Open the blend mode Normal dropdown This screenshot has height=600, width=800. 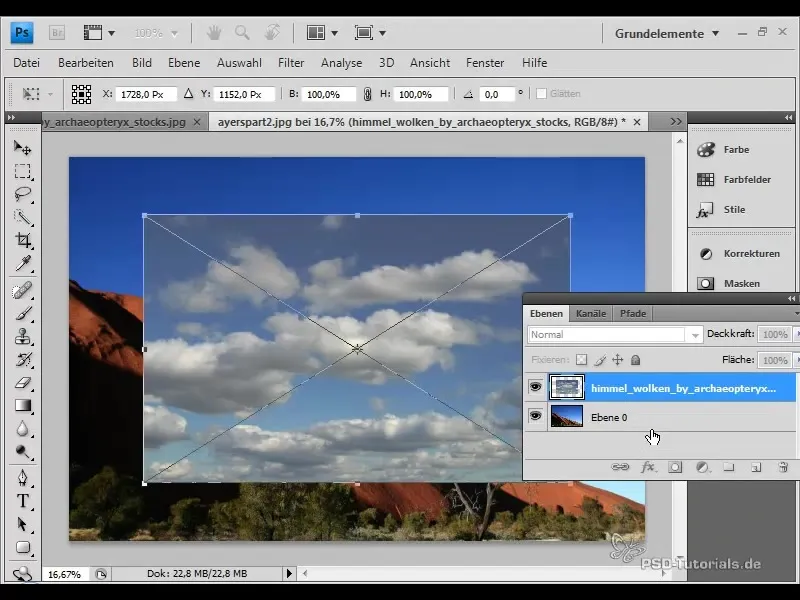click(615, 335)
